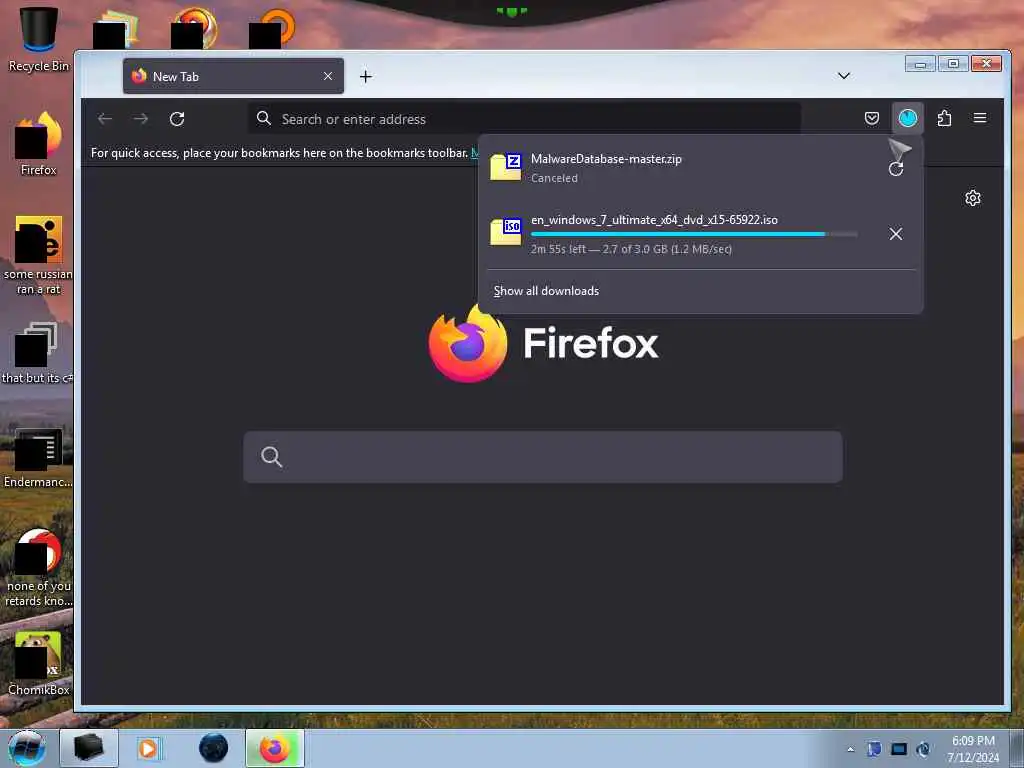Viewport: 1024px width, 768px height.
Task: Click the Firefox forward arrow button
Action: tap(141, 119)
